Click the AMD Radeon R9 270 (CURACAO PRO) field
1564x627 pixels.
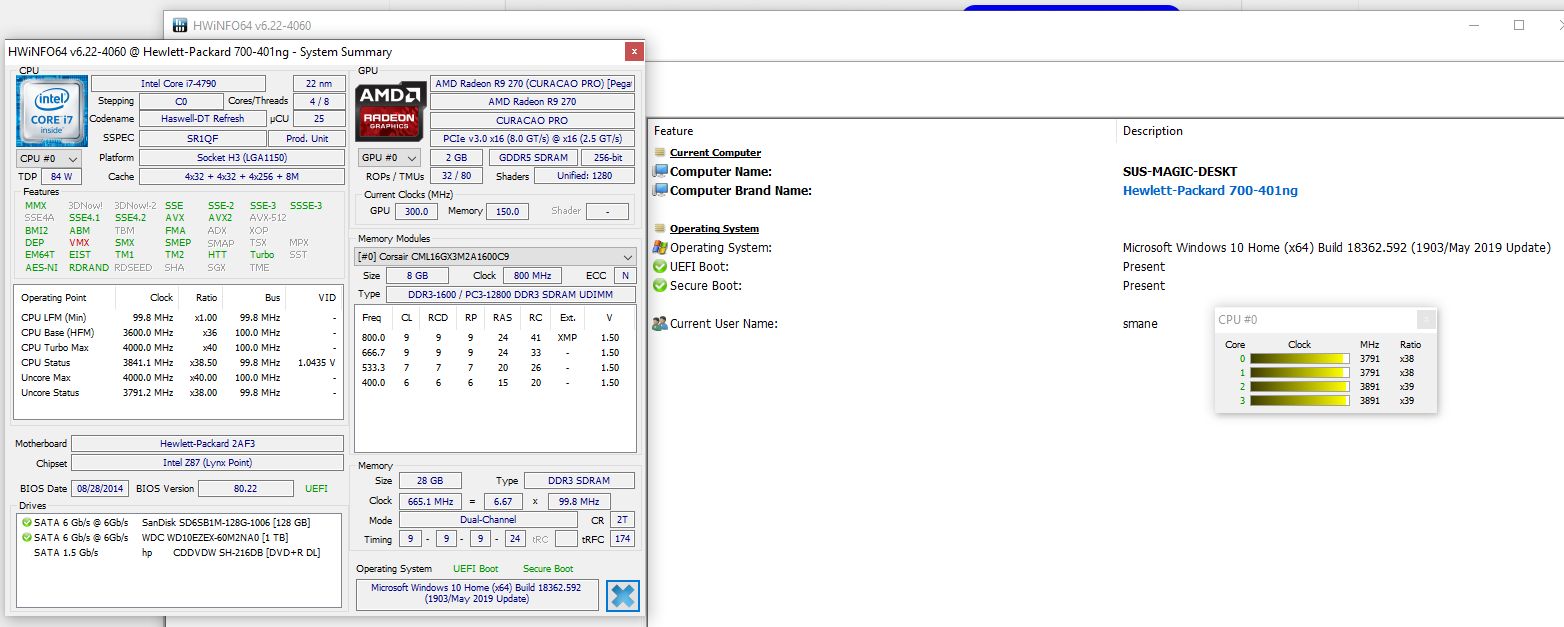click(x=532, y=84)
